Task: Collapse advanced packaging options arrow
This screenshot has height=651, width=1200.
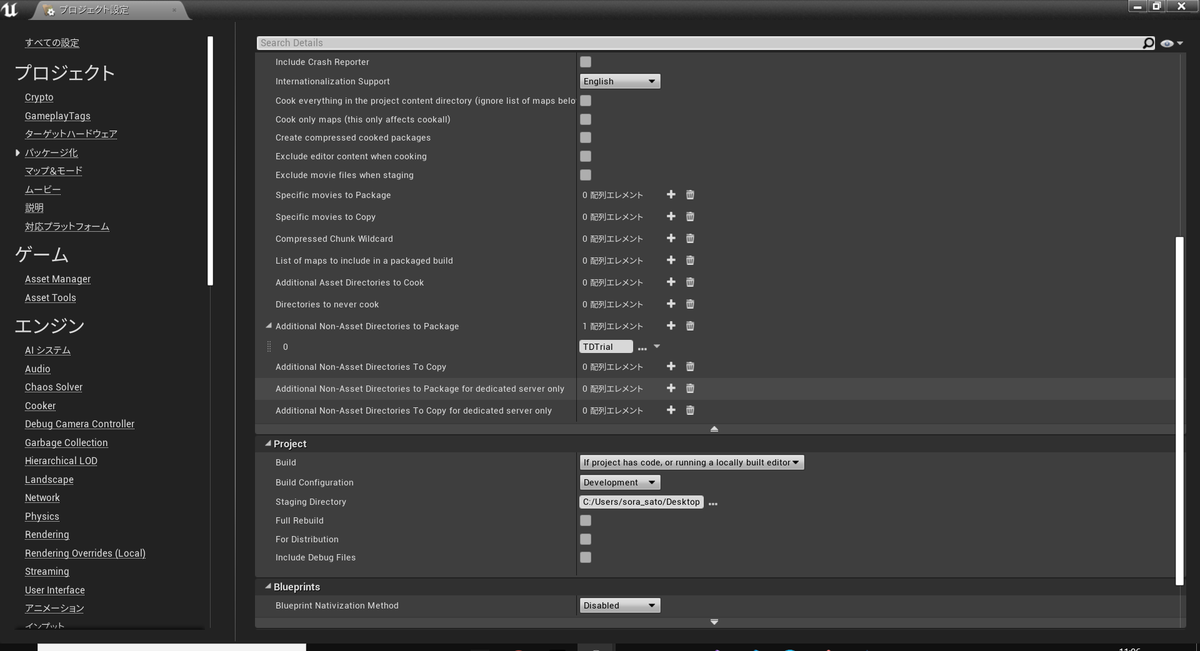Action: 714,429
